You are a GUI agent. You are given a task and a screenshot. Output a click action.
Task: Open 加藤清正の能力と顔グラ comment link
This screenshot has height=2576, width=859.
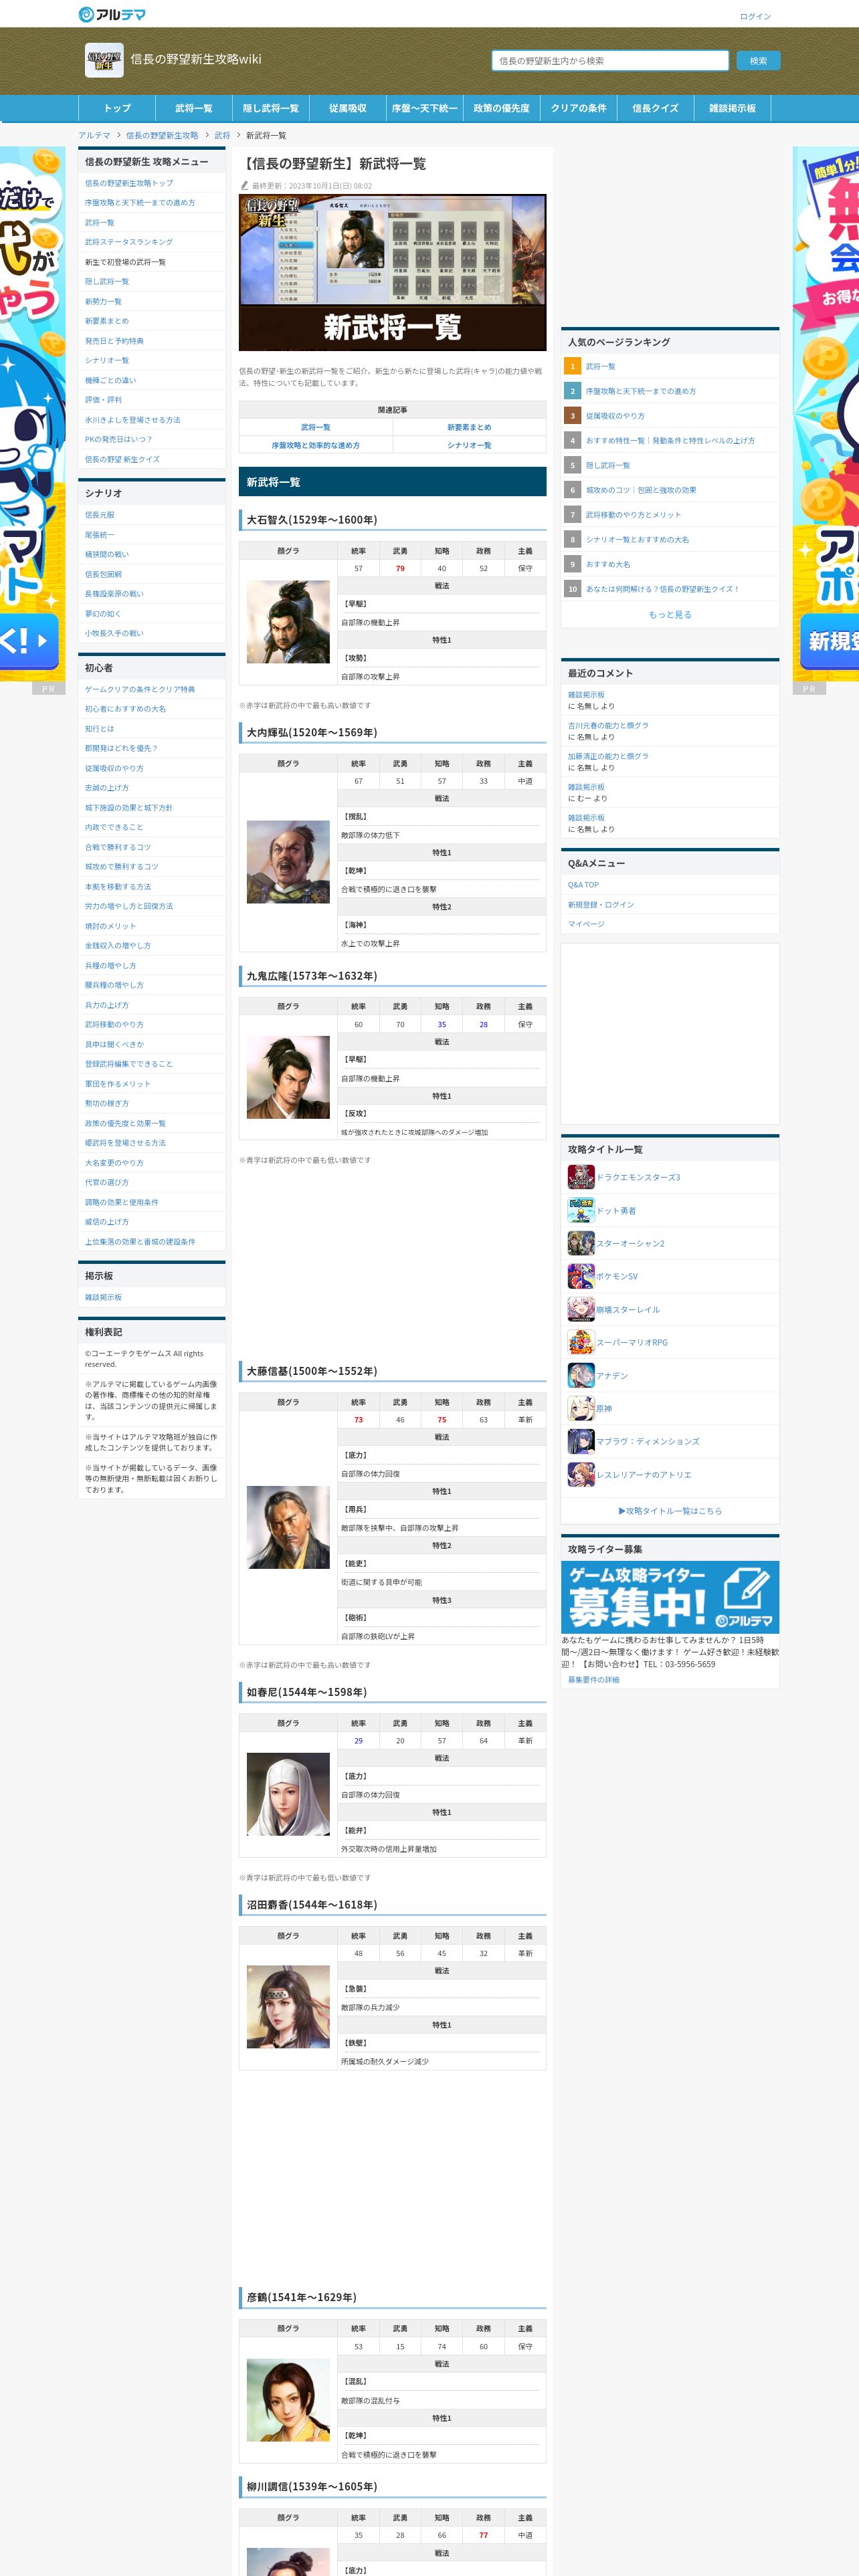point(608,757)
